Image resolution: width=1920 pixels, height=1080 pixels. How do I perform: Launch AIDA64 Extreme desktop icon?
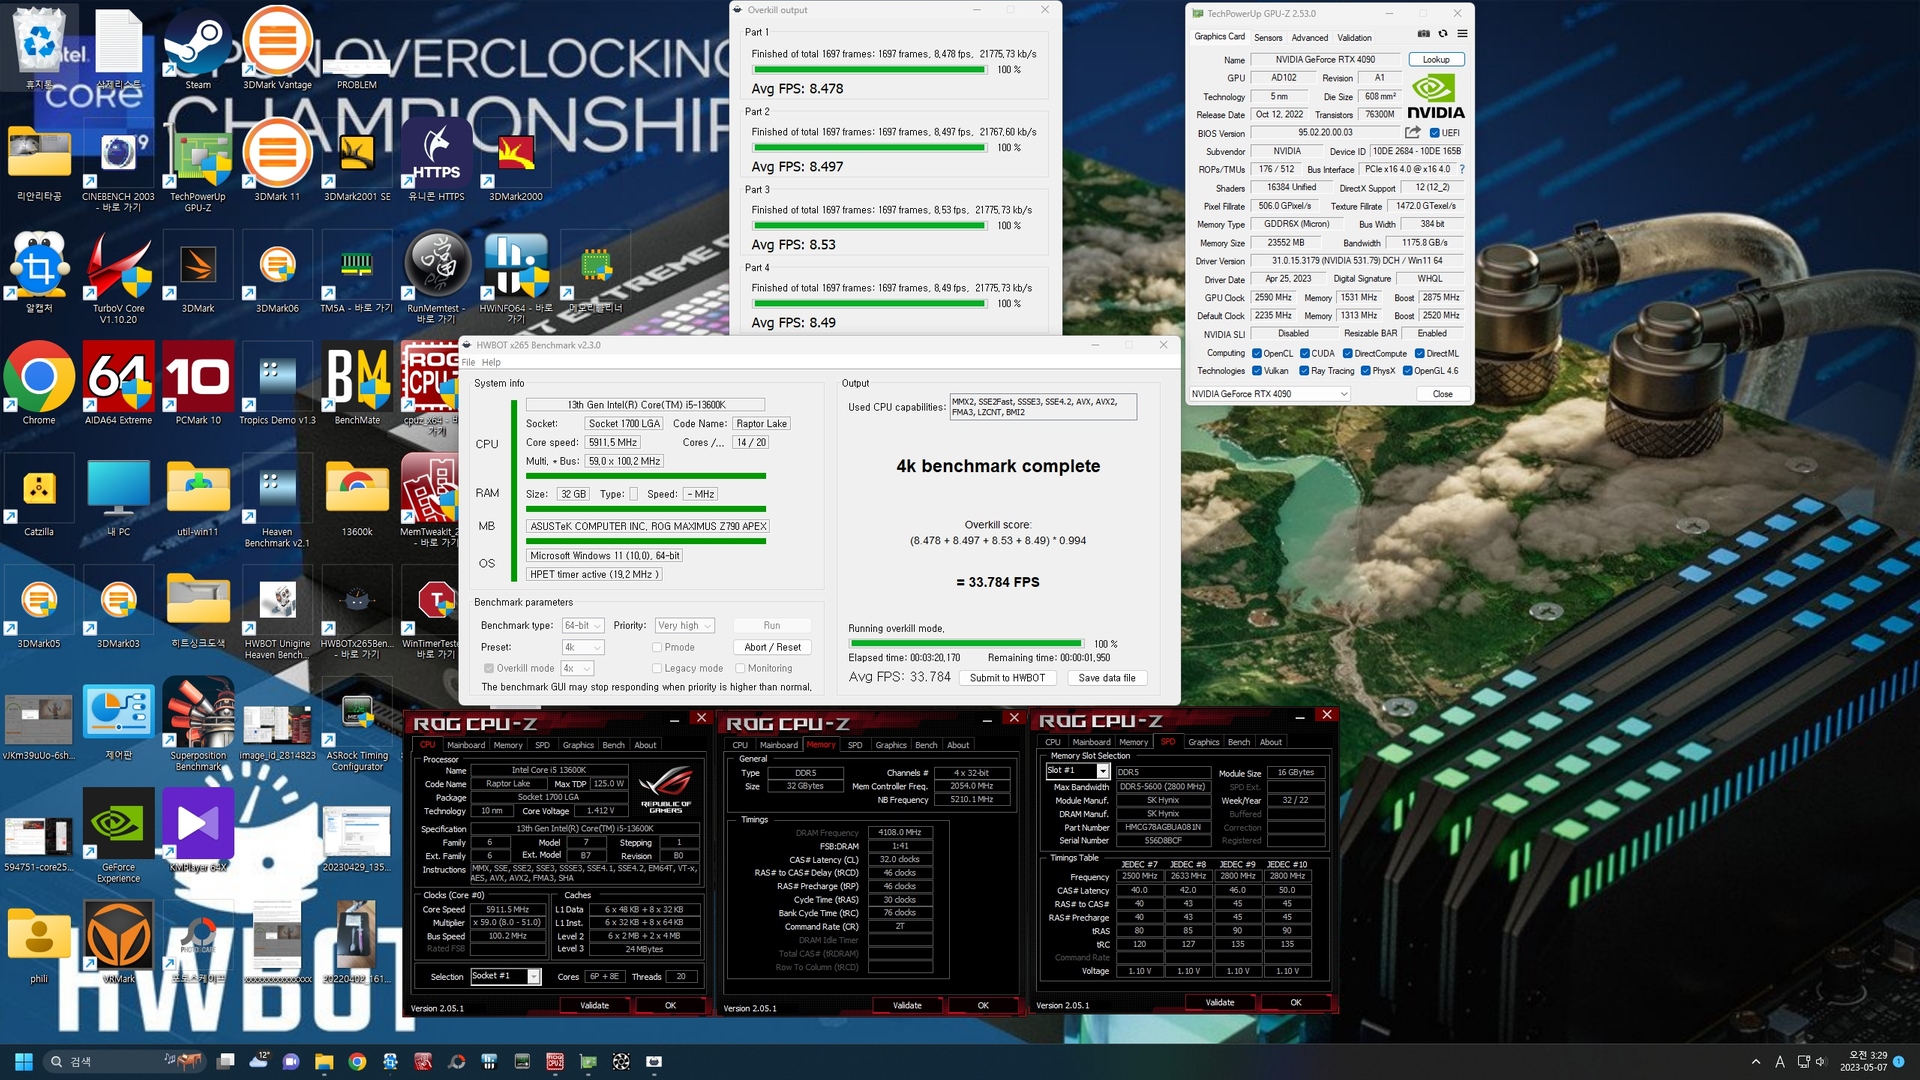coord(118,384)
